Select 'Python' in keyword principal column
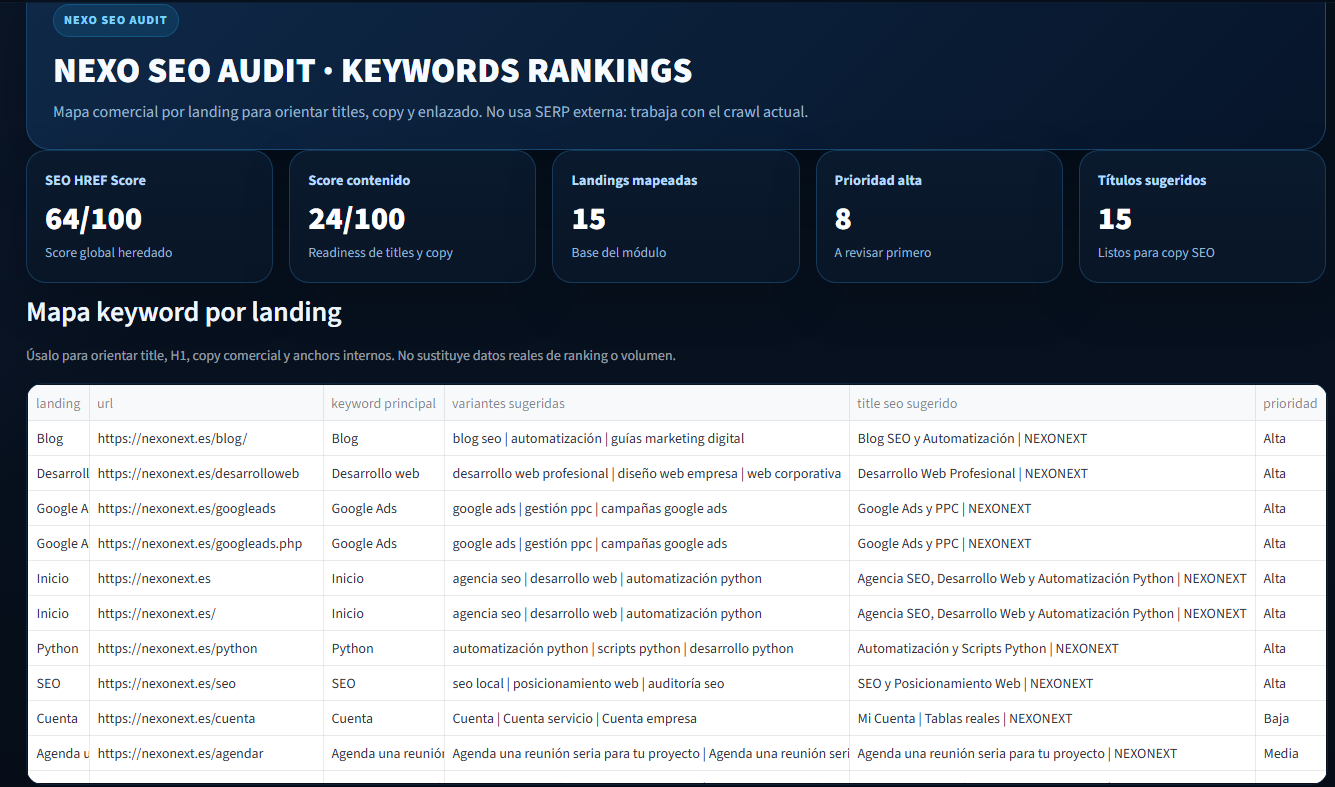 click(384, 648)
